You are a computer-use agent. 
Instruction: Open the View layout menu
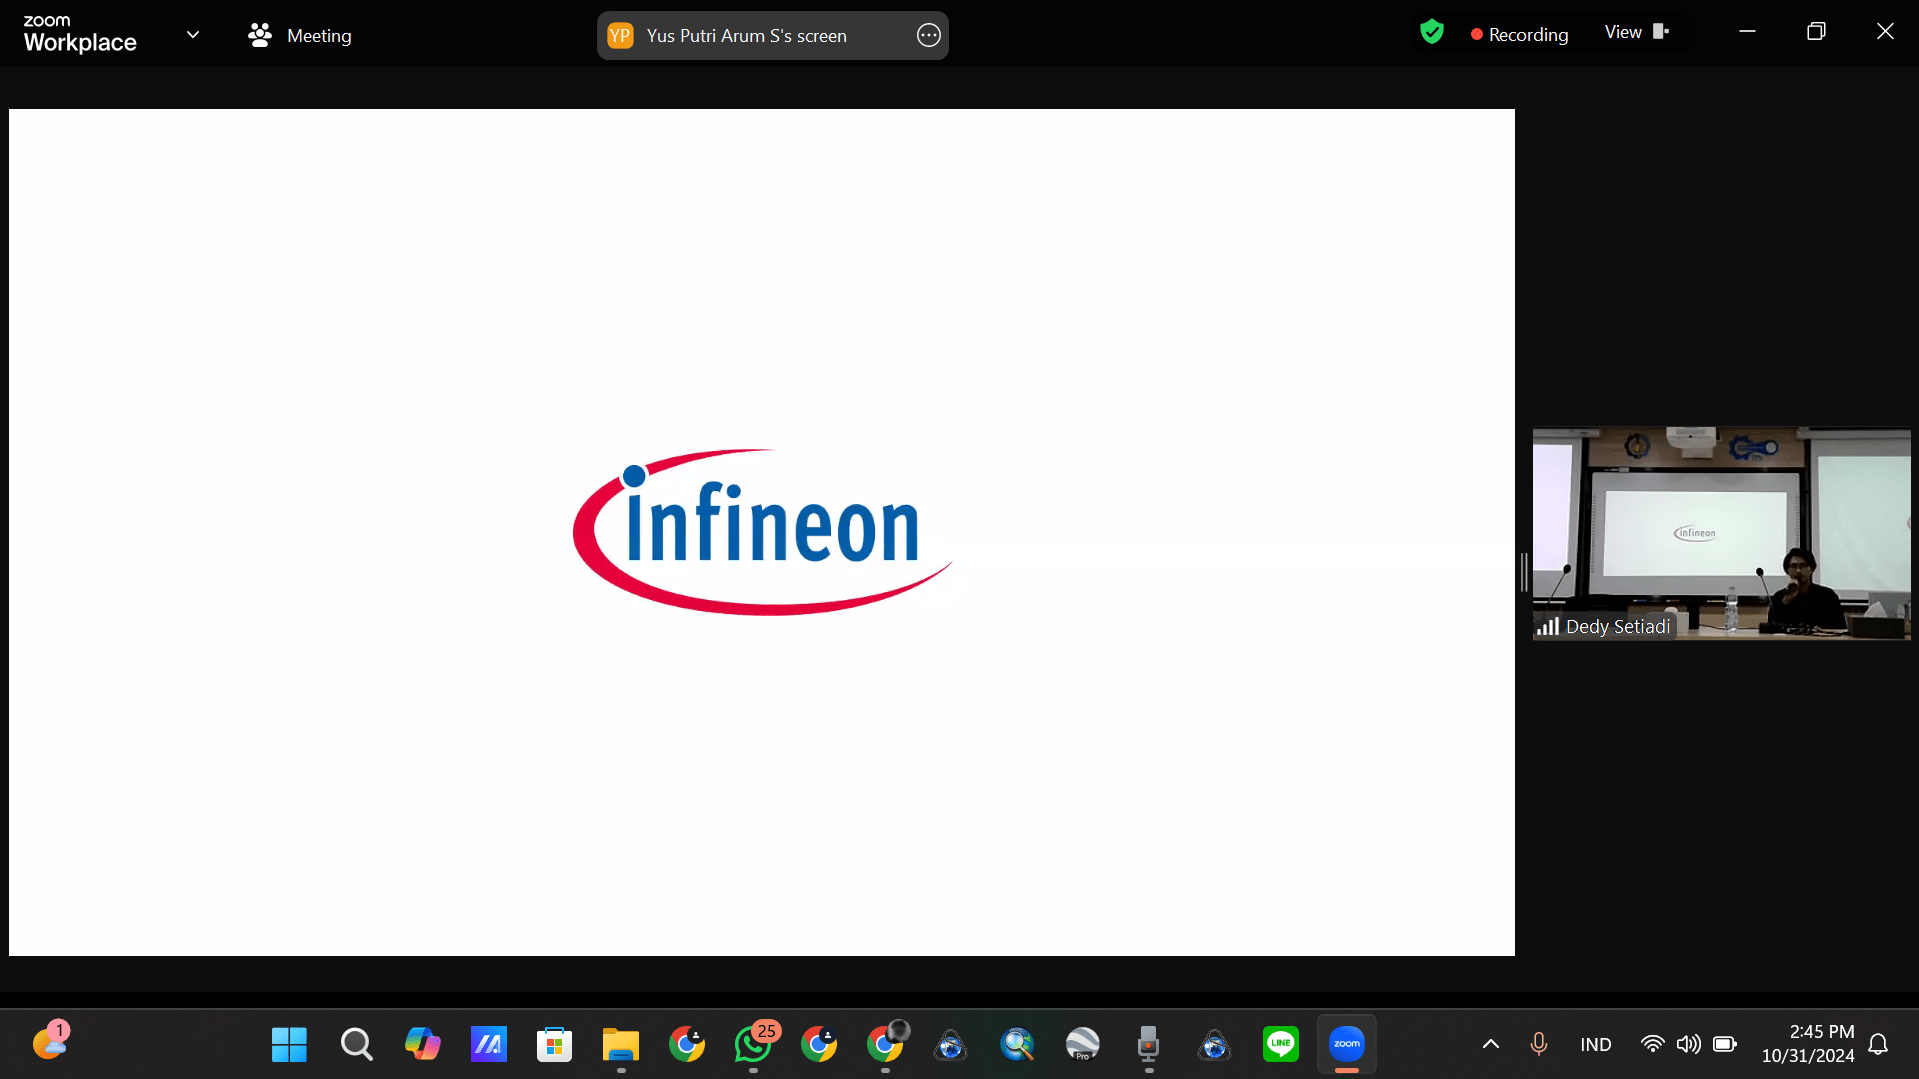tap(1637, 32)
